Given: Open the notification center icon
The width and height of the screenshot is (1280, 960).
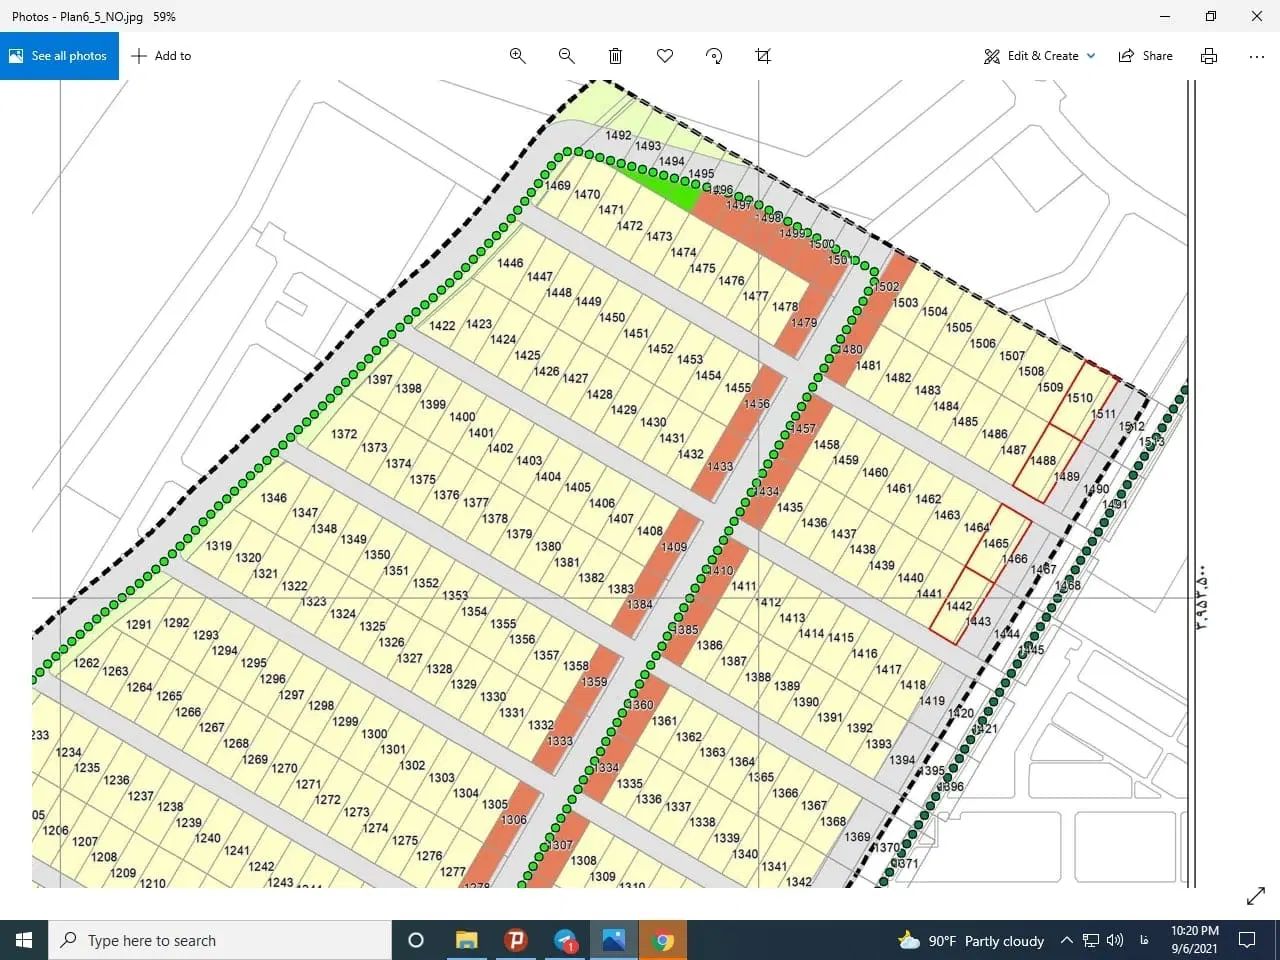Looking at the screenshot, I should click(x=1247, y=940).
